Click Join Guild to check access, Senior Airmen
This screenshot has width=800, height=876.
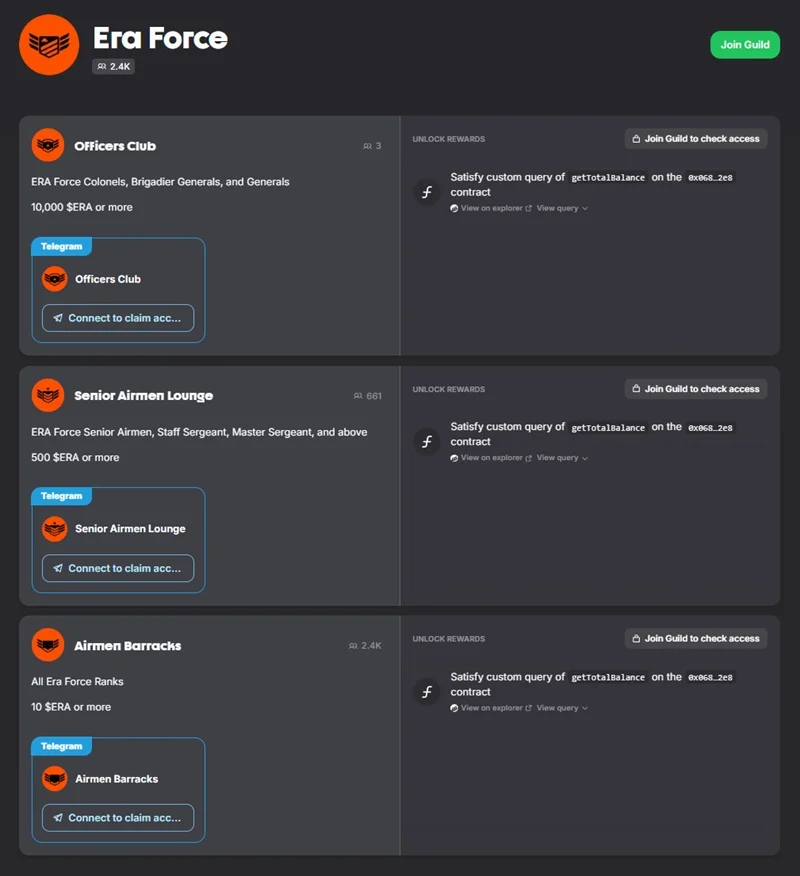pyautogui.click(x=696, y=389)
